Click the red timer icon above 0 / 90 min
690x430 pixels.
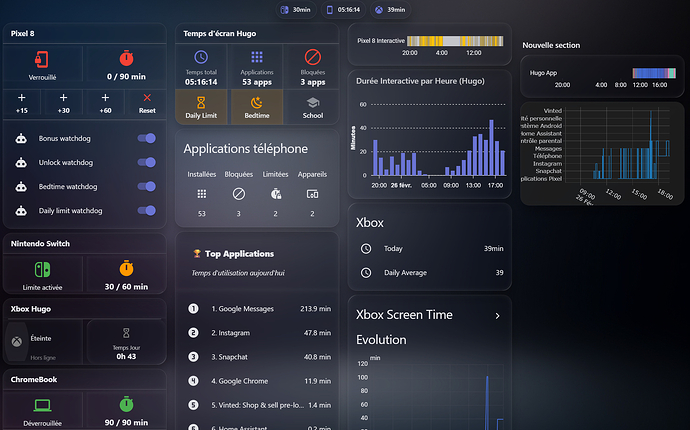tap(126, 57)
